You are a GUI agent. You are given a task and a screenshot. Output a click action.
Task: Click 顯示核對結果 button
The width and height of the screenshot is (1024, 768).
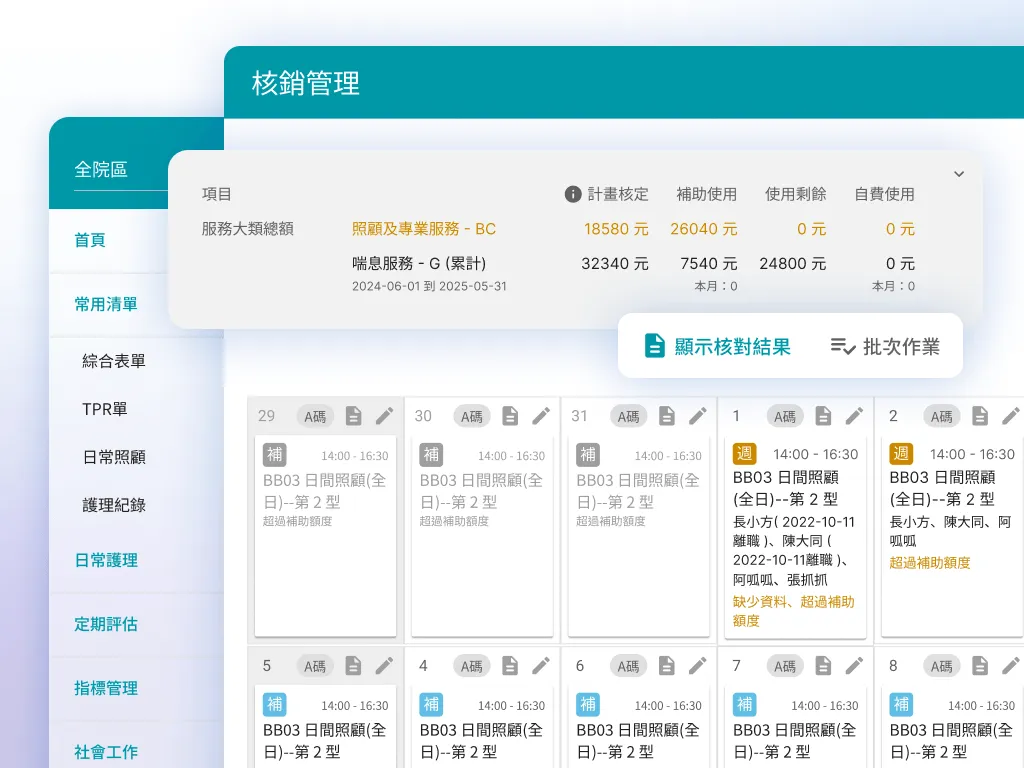tap(717, 346)
